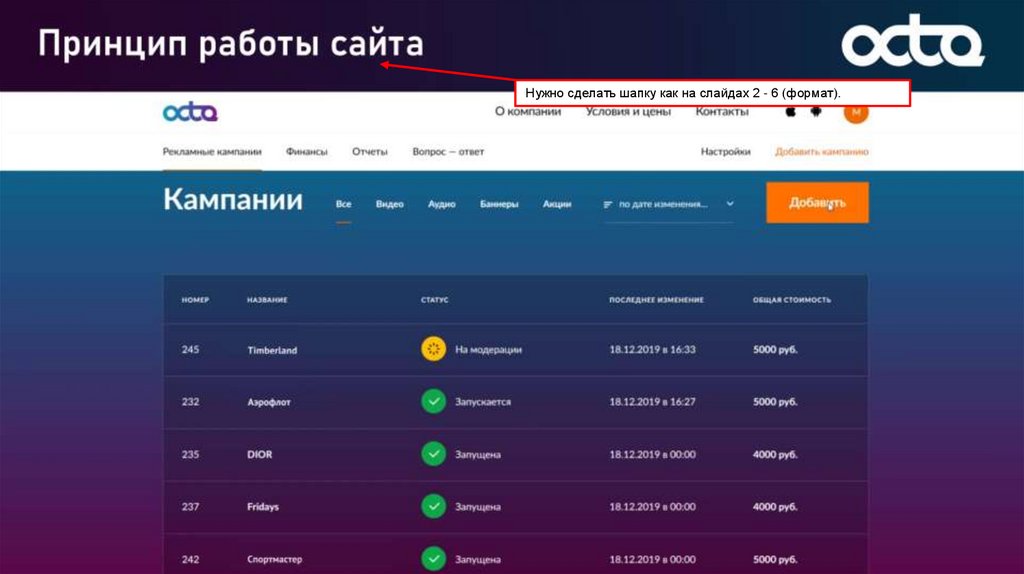The height and width of the screenshot is (574, 1024).
Task: Click DIOR cost 4000 руб.
Action: 775,454
